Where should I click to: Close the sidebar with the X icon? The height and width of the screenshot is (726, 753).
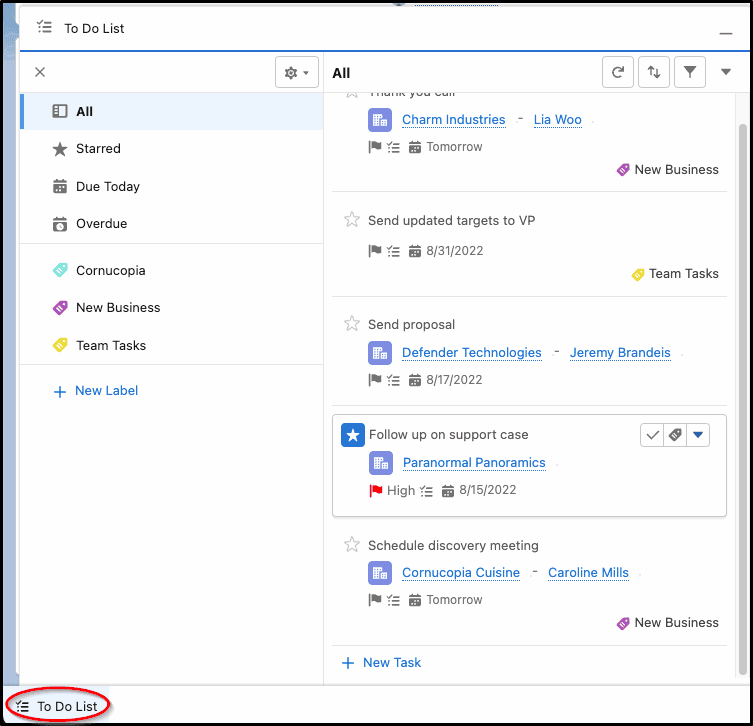[40, 72]
